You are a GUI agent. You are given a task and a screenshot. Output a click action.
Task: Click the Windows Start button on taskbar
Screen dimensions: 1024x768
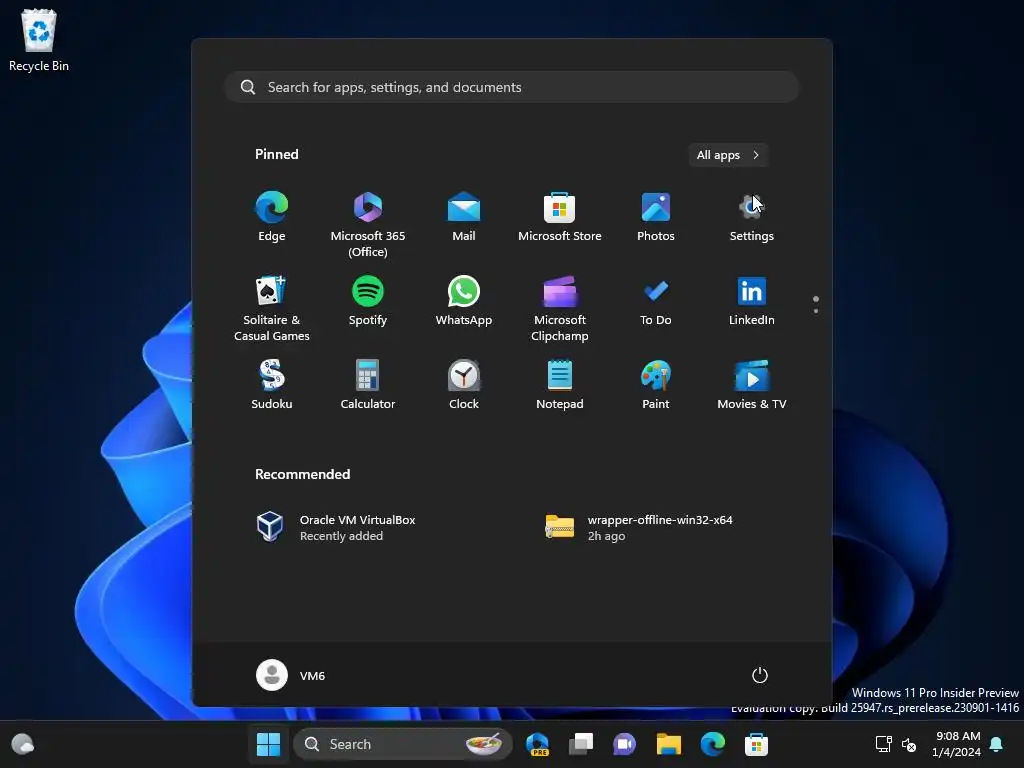point(268,744)
